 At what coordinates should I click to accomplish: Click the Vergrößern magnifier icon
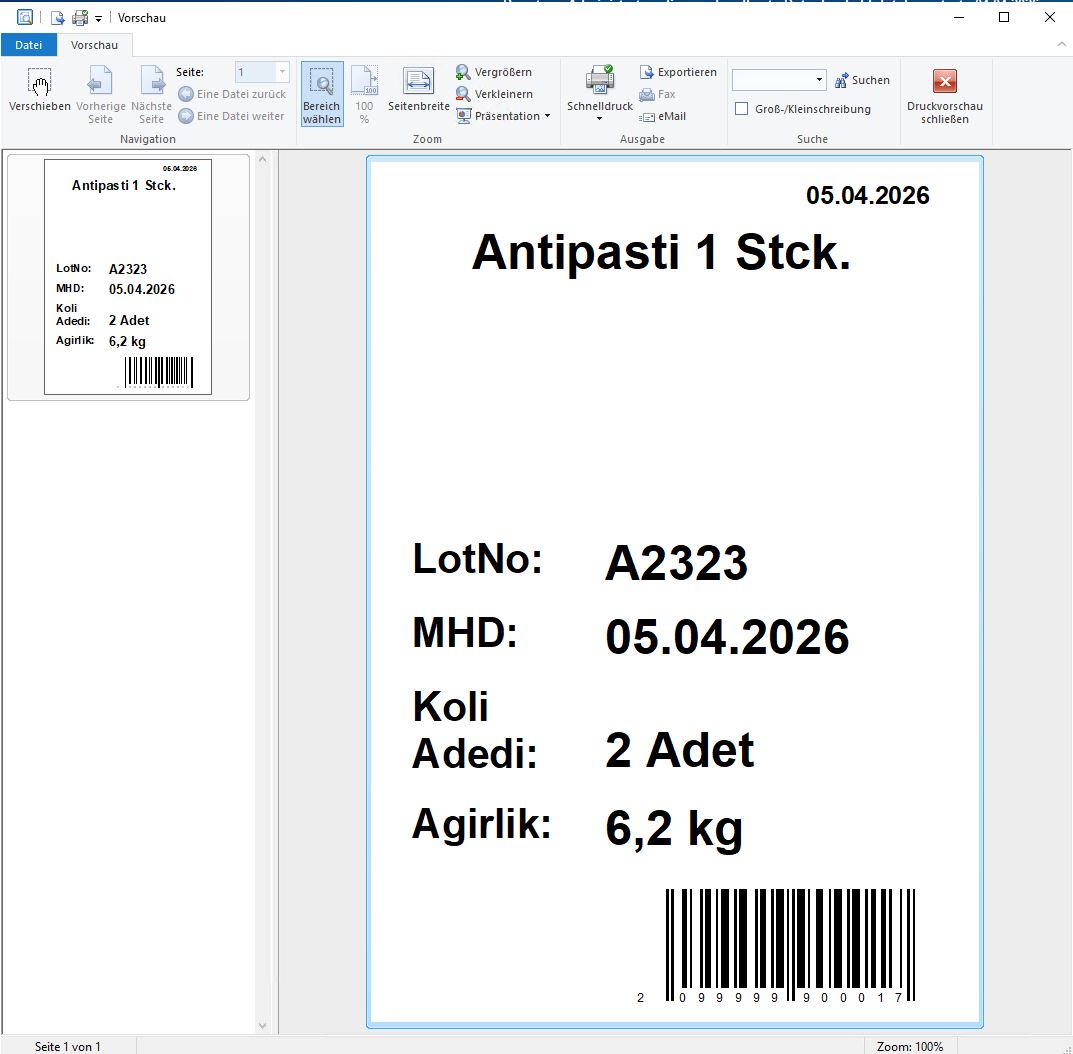463,72
